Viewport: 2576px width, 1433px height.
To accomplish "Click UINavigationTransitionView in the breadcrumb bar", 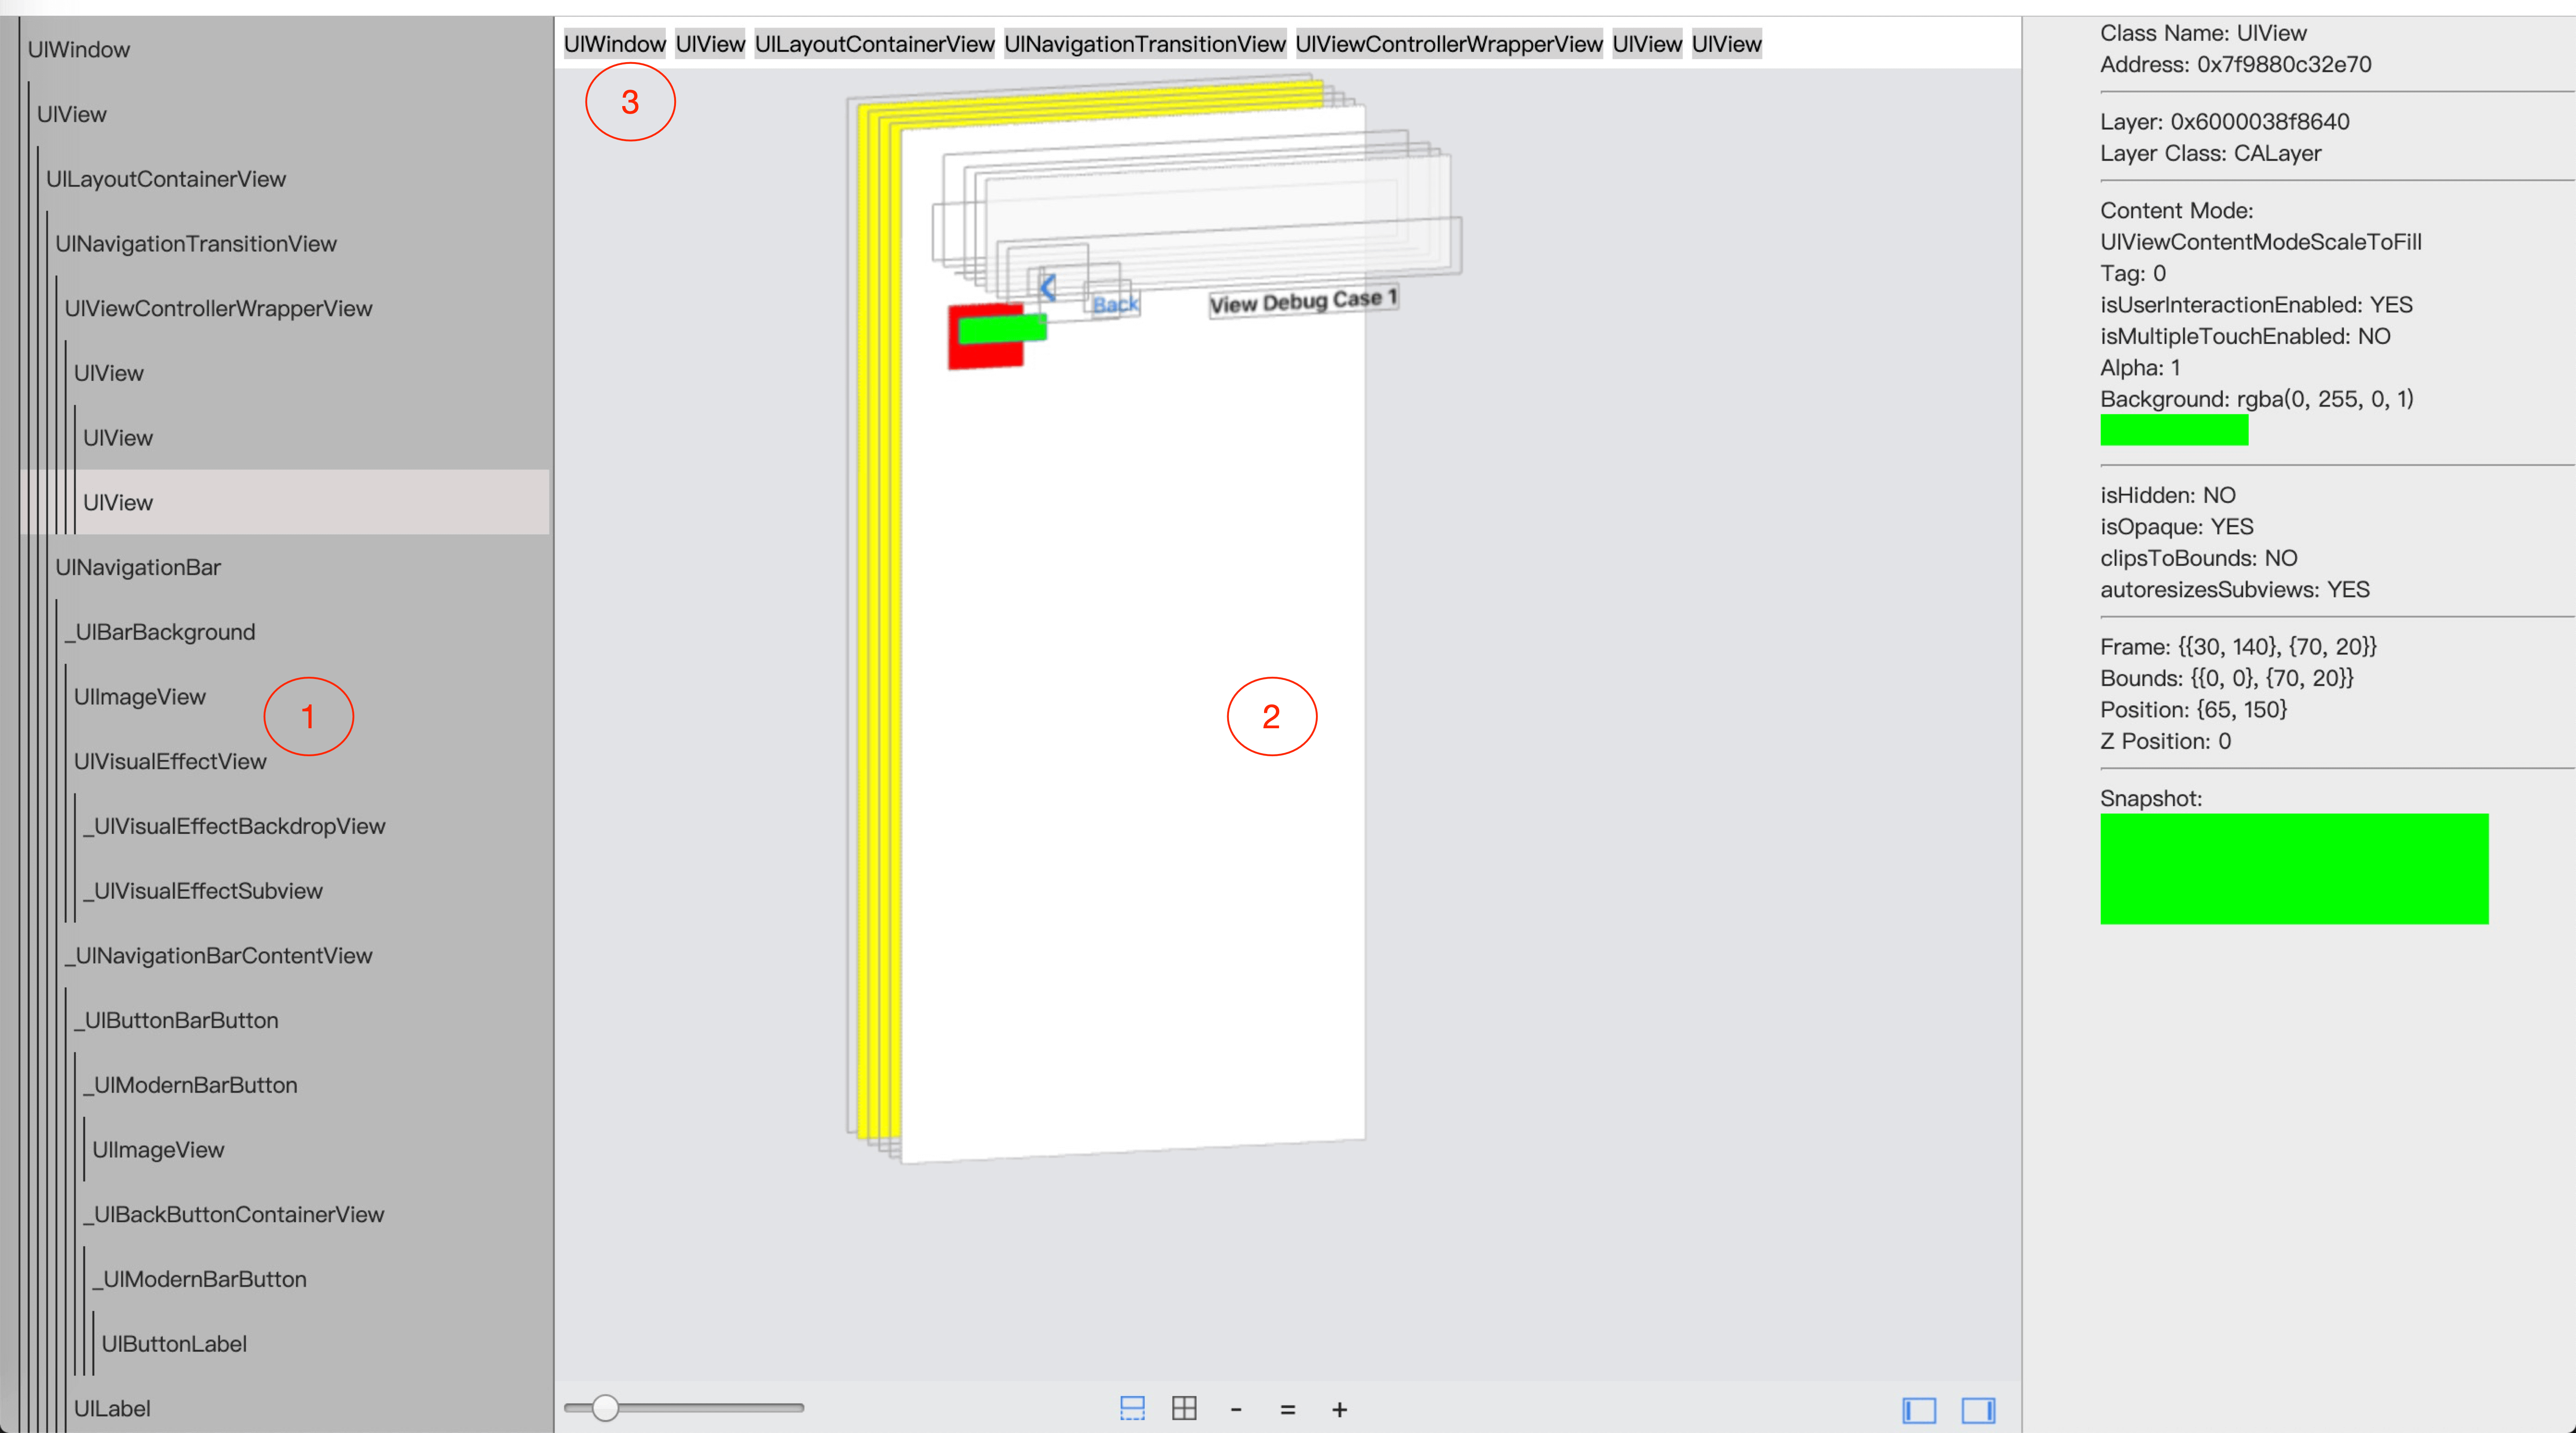I will point(1144,44).
